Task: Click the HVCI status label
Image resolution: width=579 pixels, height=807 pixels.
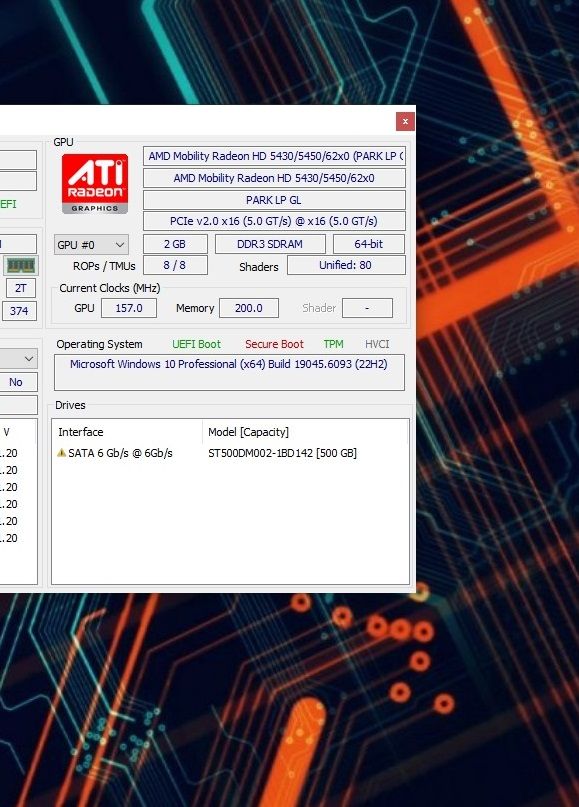Action: [x=377, y=344]
